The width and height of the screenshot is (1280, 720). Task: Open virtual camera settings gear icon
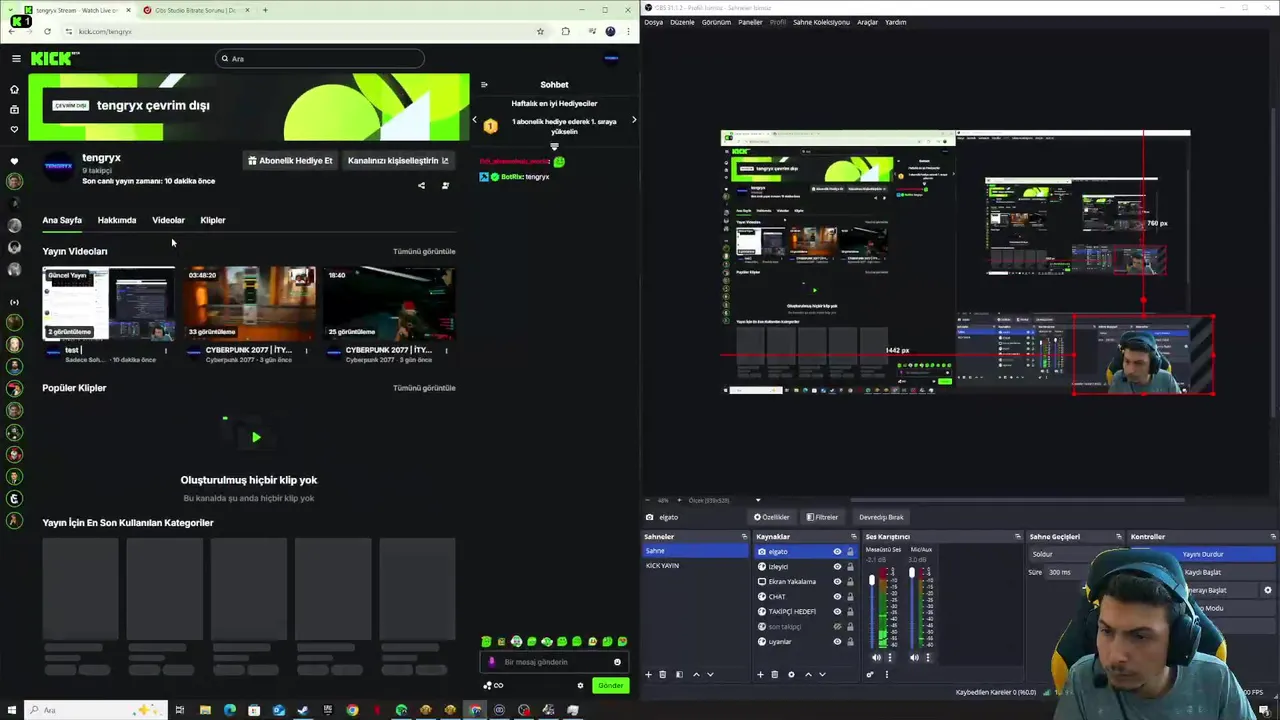[x=1267, y=590]
